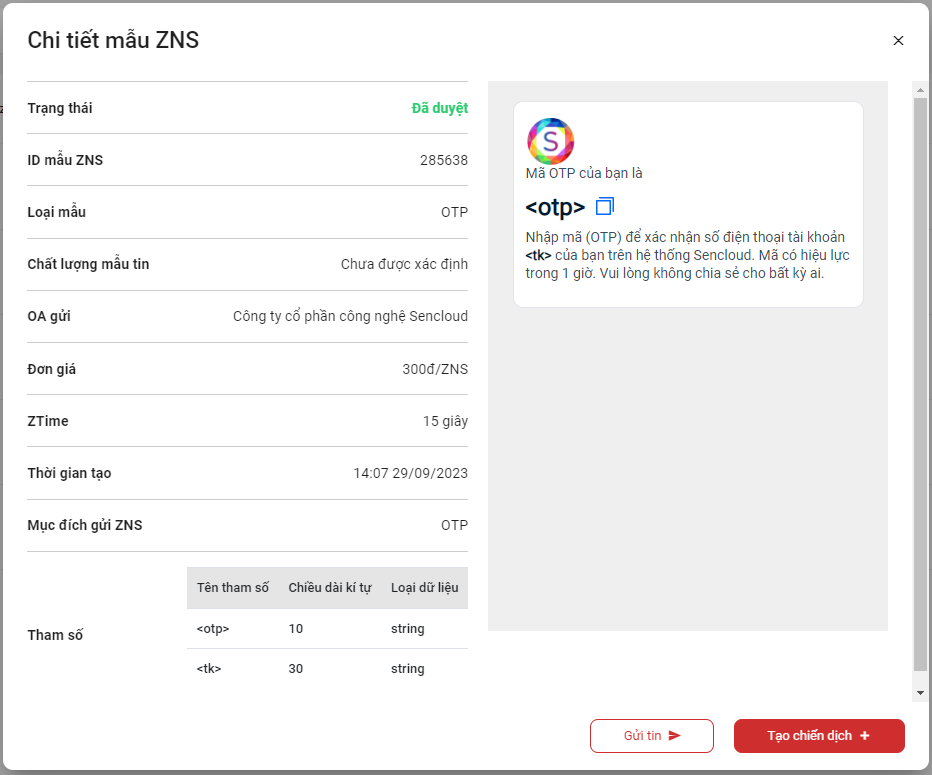
Task: Click the Đã duyệt status text
Action: [x=439, y=108]
